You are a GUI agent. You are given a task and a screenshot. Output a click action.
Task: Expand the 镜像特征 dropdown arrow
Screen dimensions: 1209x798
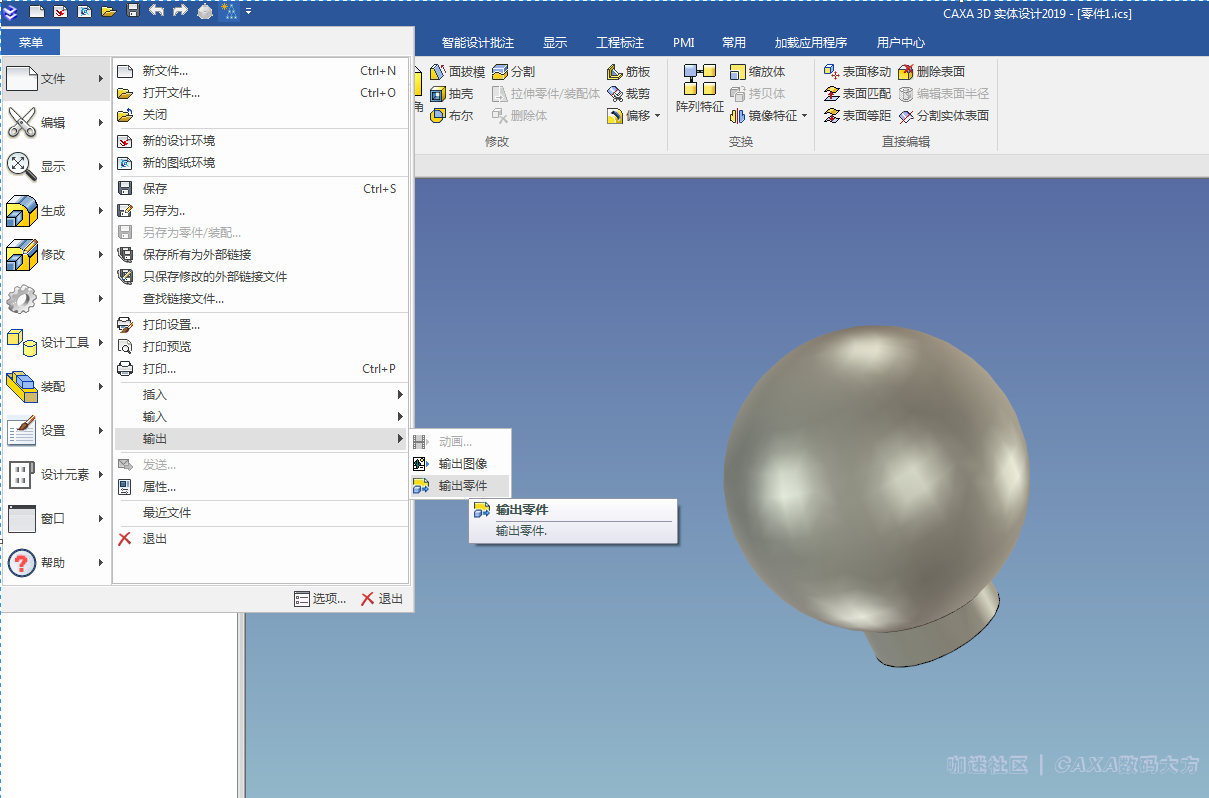[804, 116]
